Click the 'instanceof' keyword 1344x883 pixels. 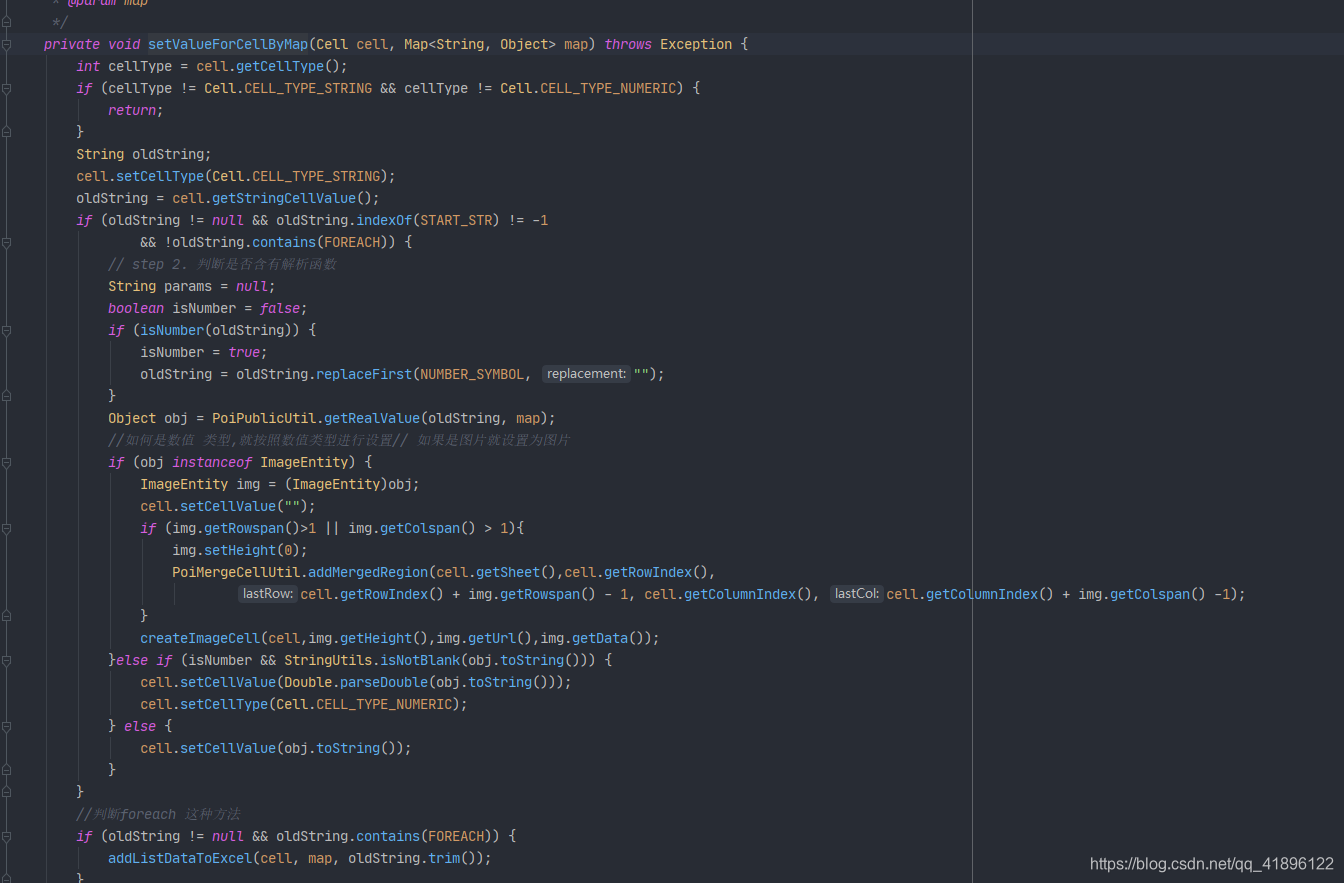point(212,462)
